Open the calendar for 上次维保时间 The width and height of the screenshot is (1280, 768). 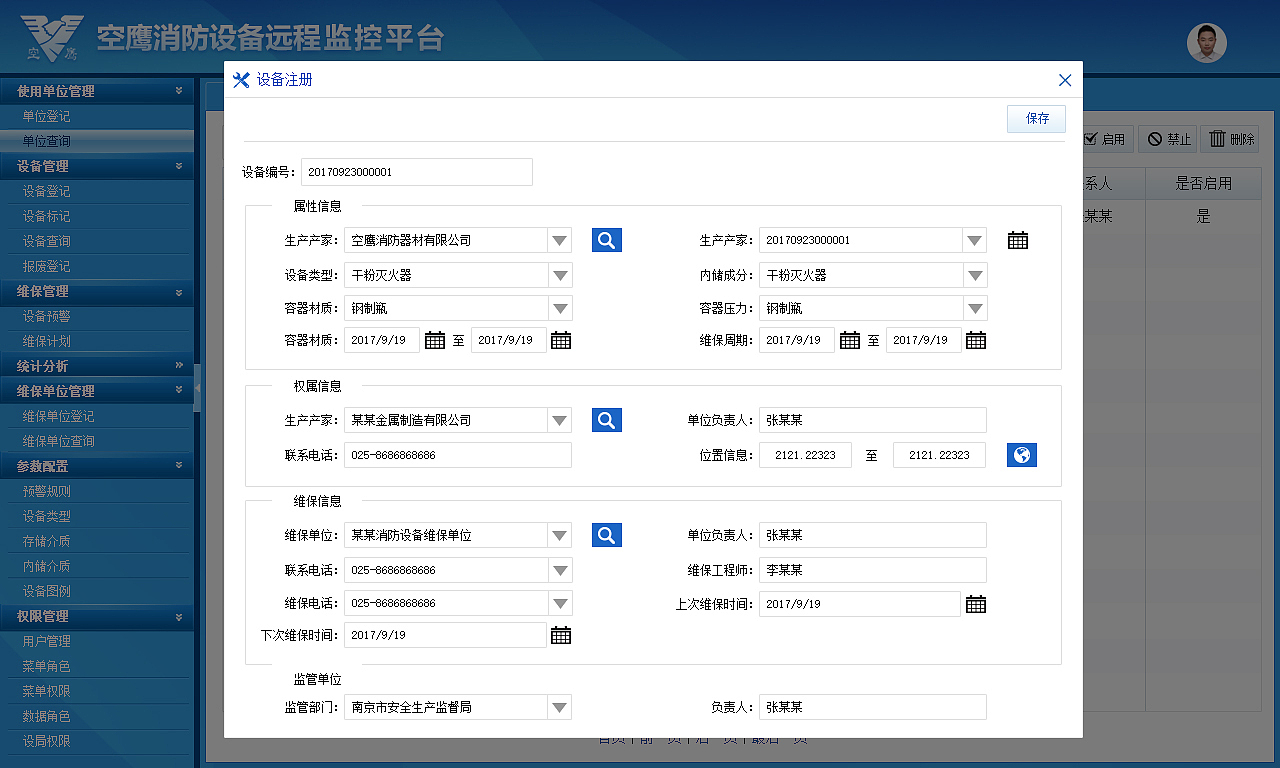[x=976, y=603]
